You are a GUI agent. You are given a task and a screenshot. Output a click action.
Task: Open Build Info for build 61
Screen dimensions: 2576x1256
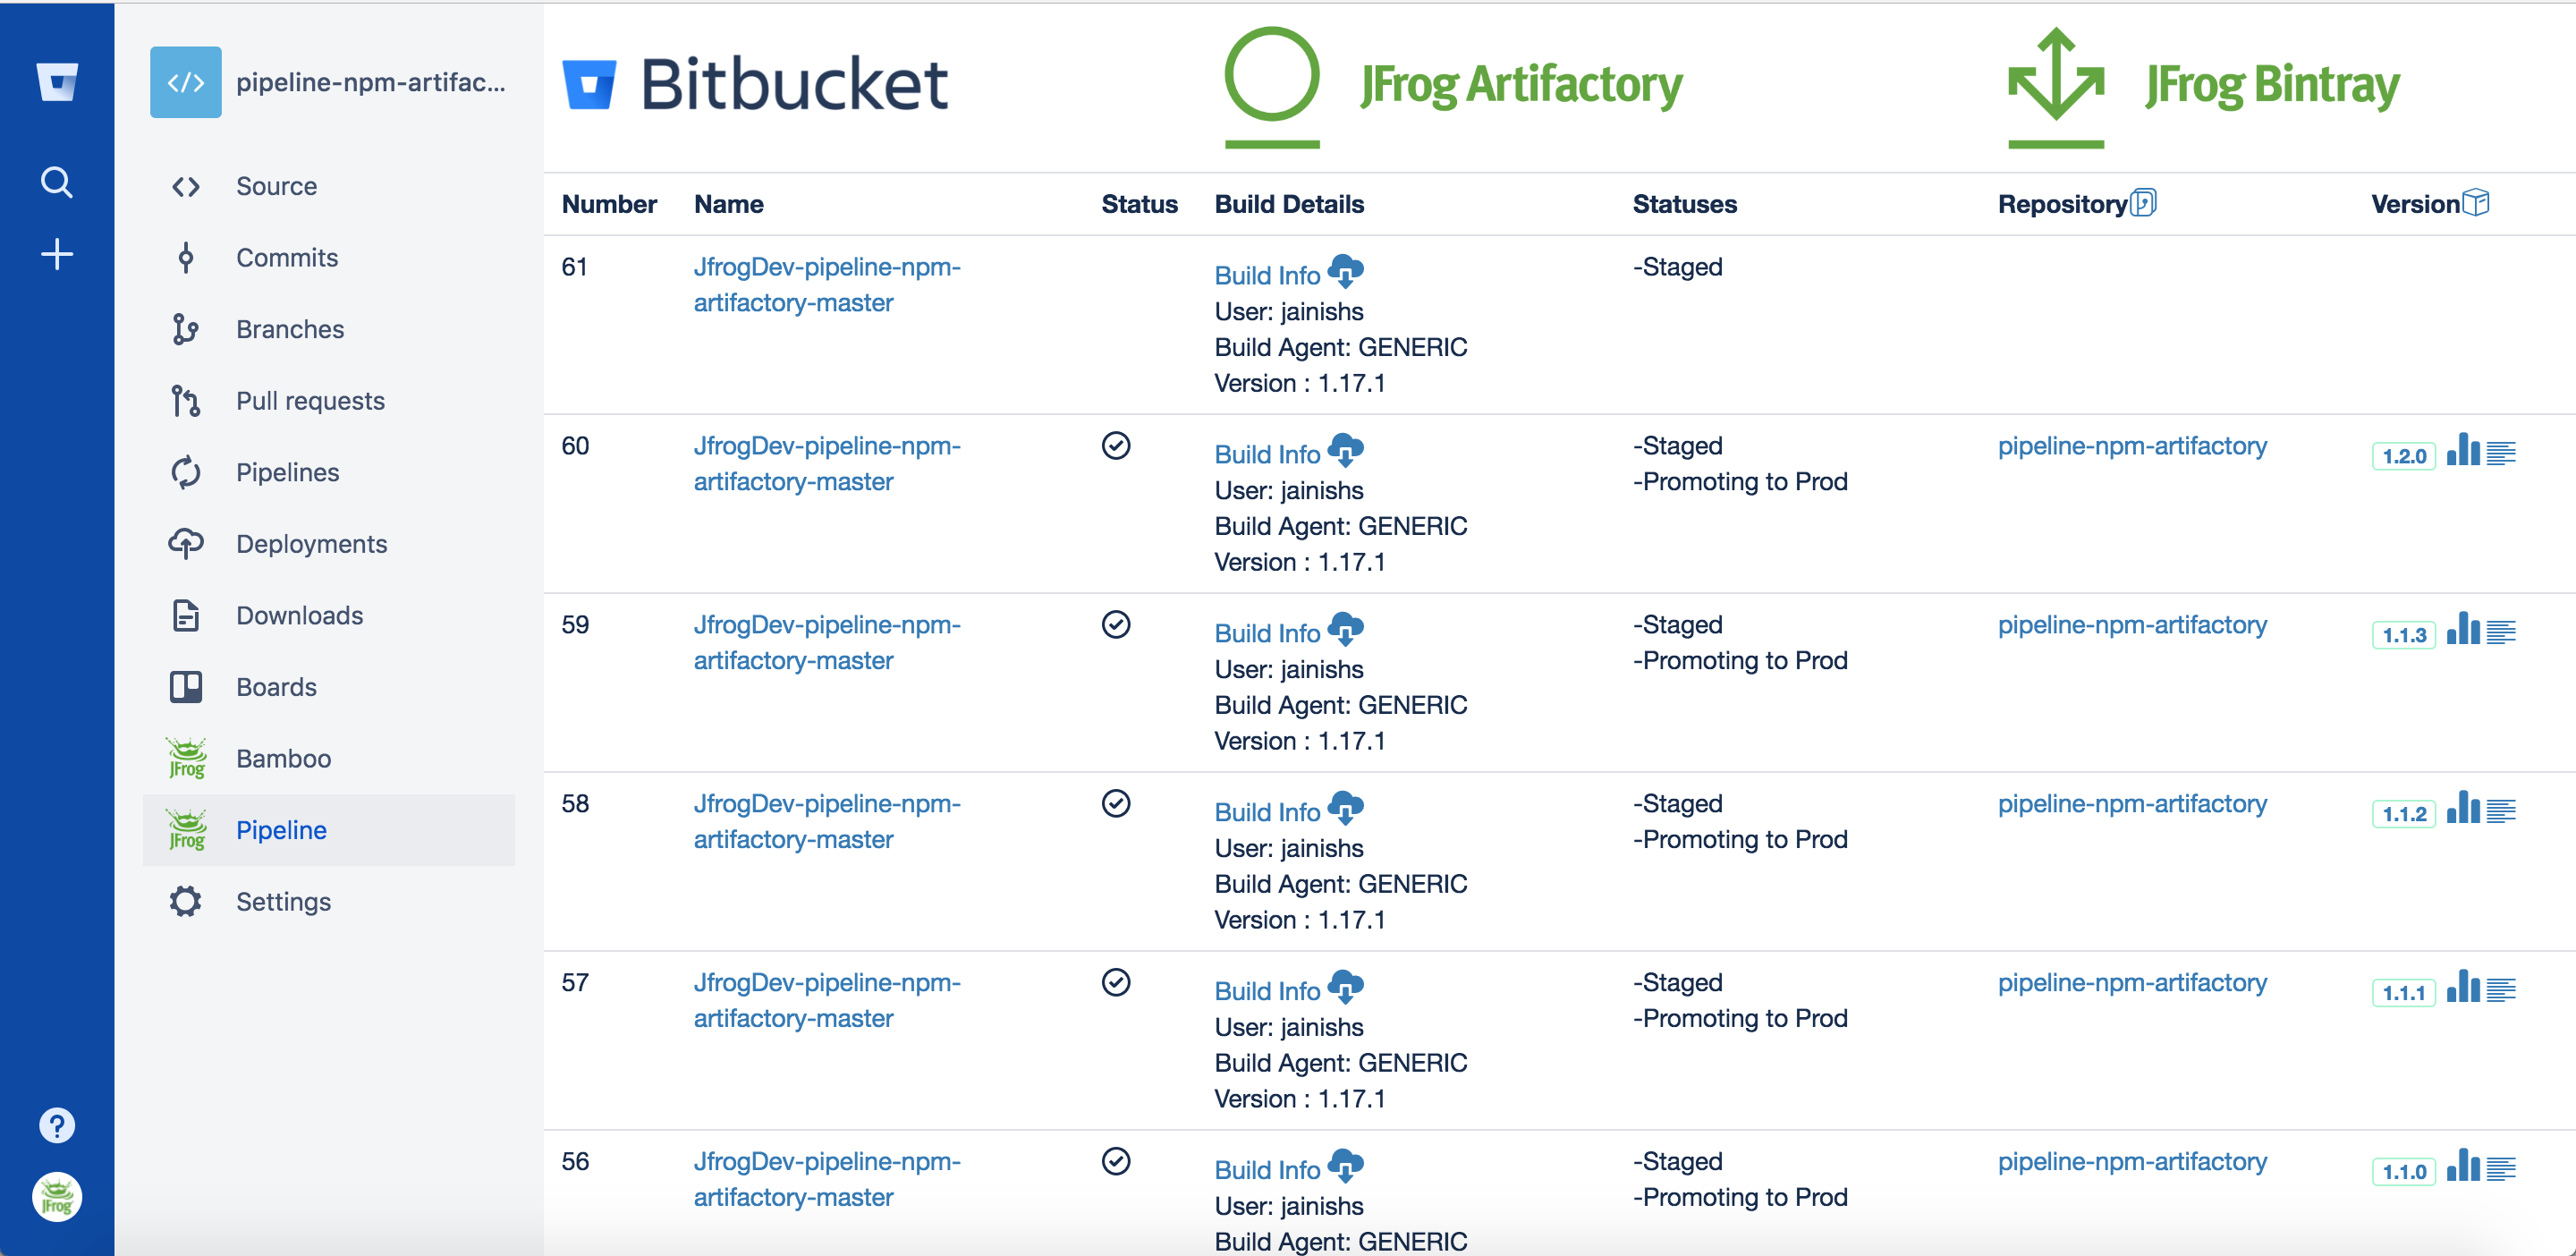(1267, 274)
